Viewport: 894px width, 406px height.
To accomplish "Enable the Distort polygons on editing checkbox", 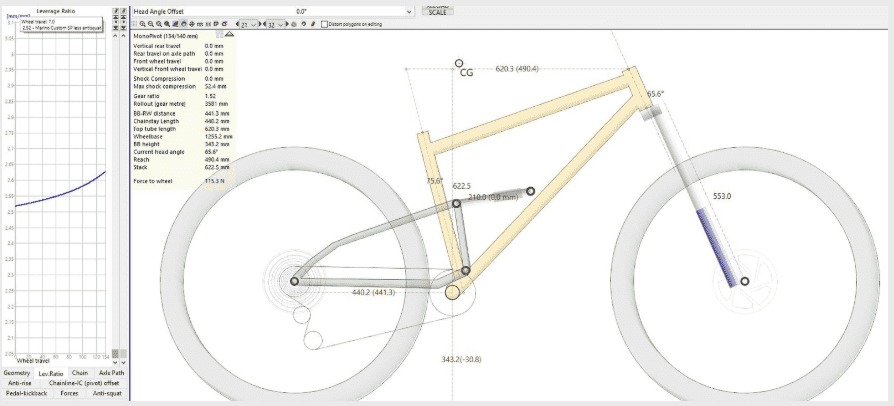I will 324,24.
